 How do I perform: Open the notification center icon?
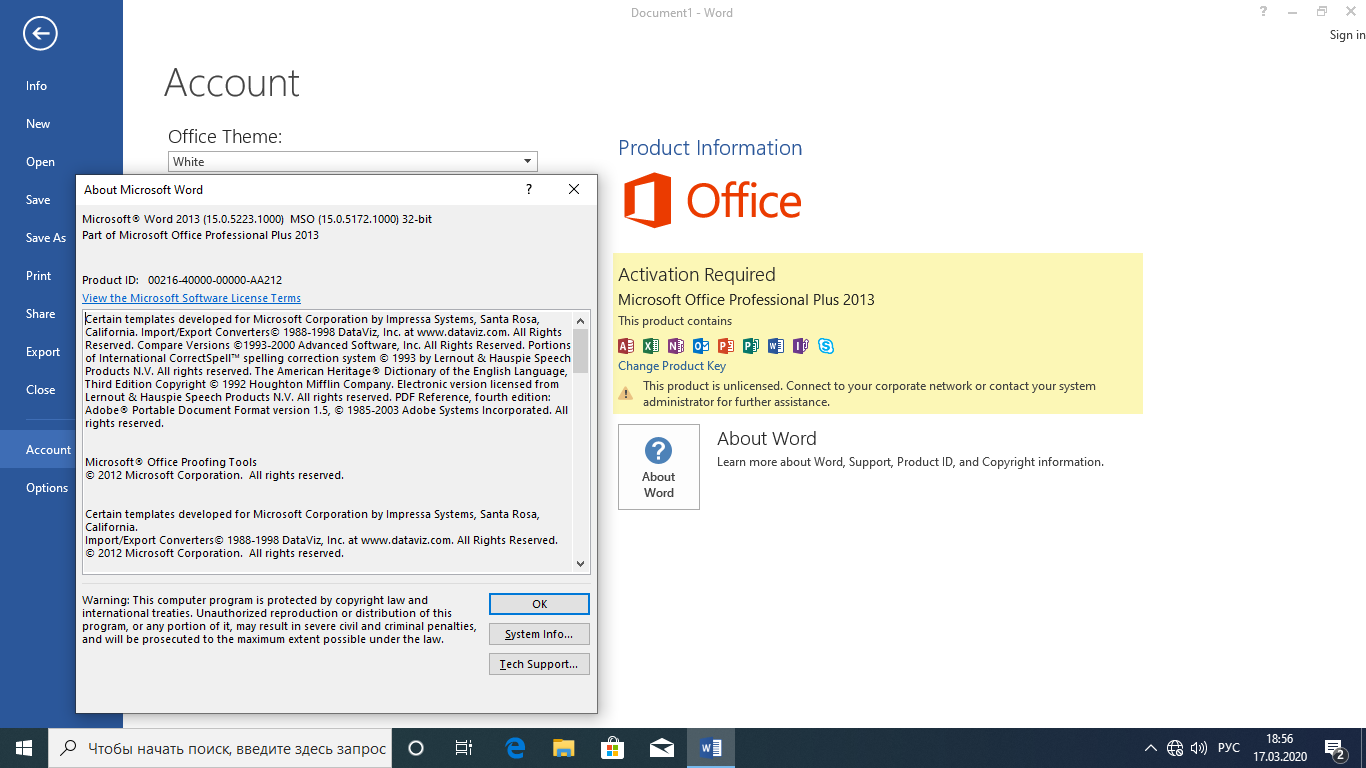click(1335, 748)
